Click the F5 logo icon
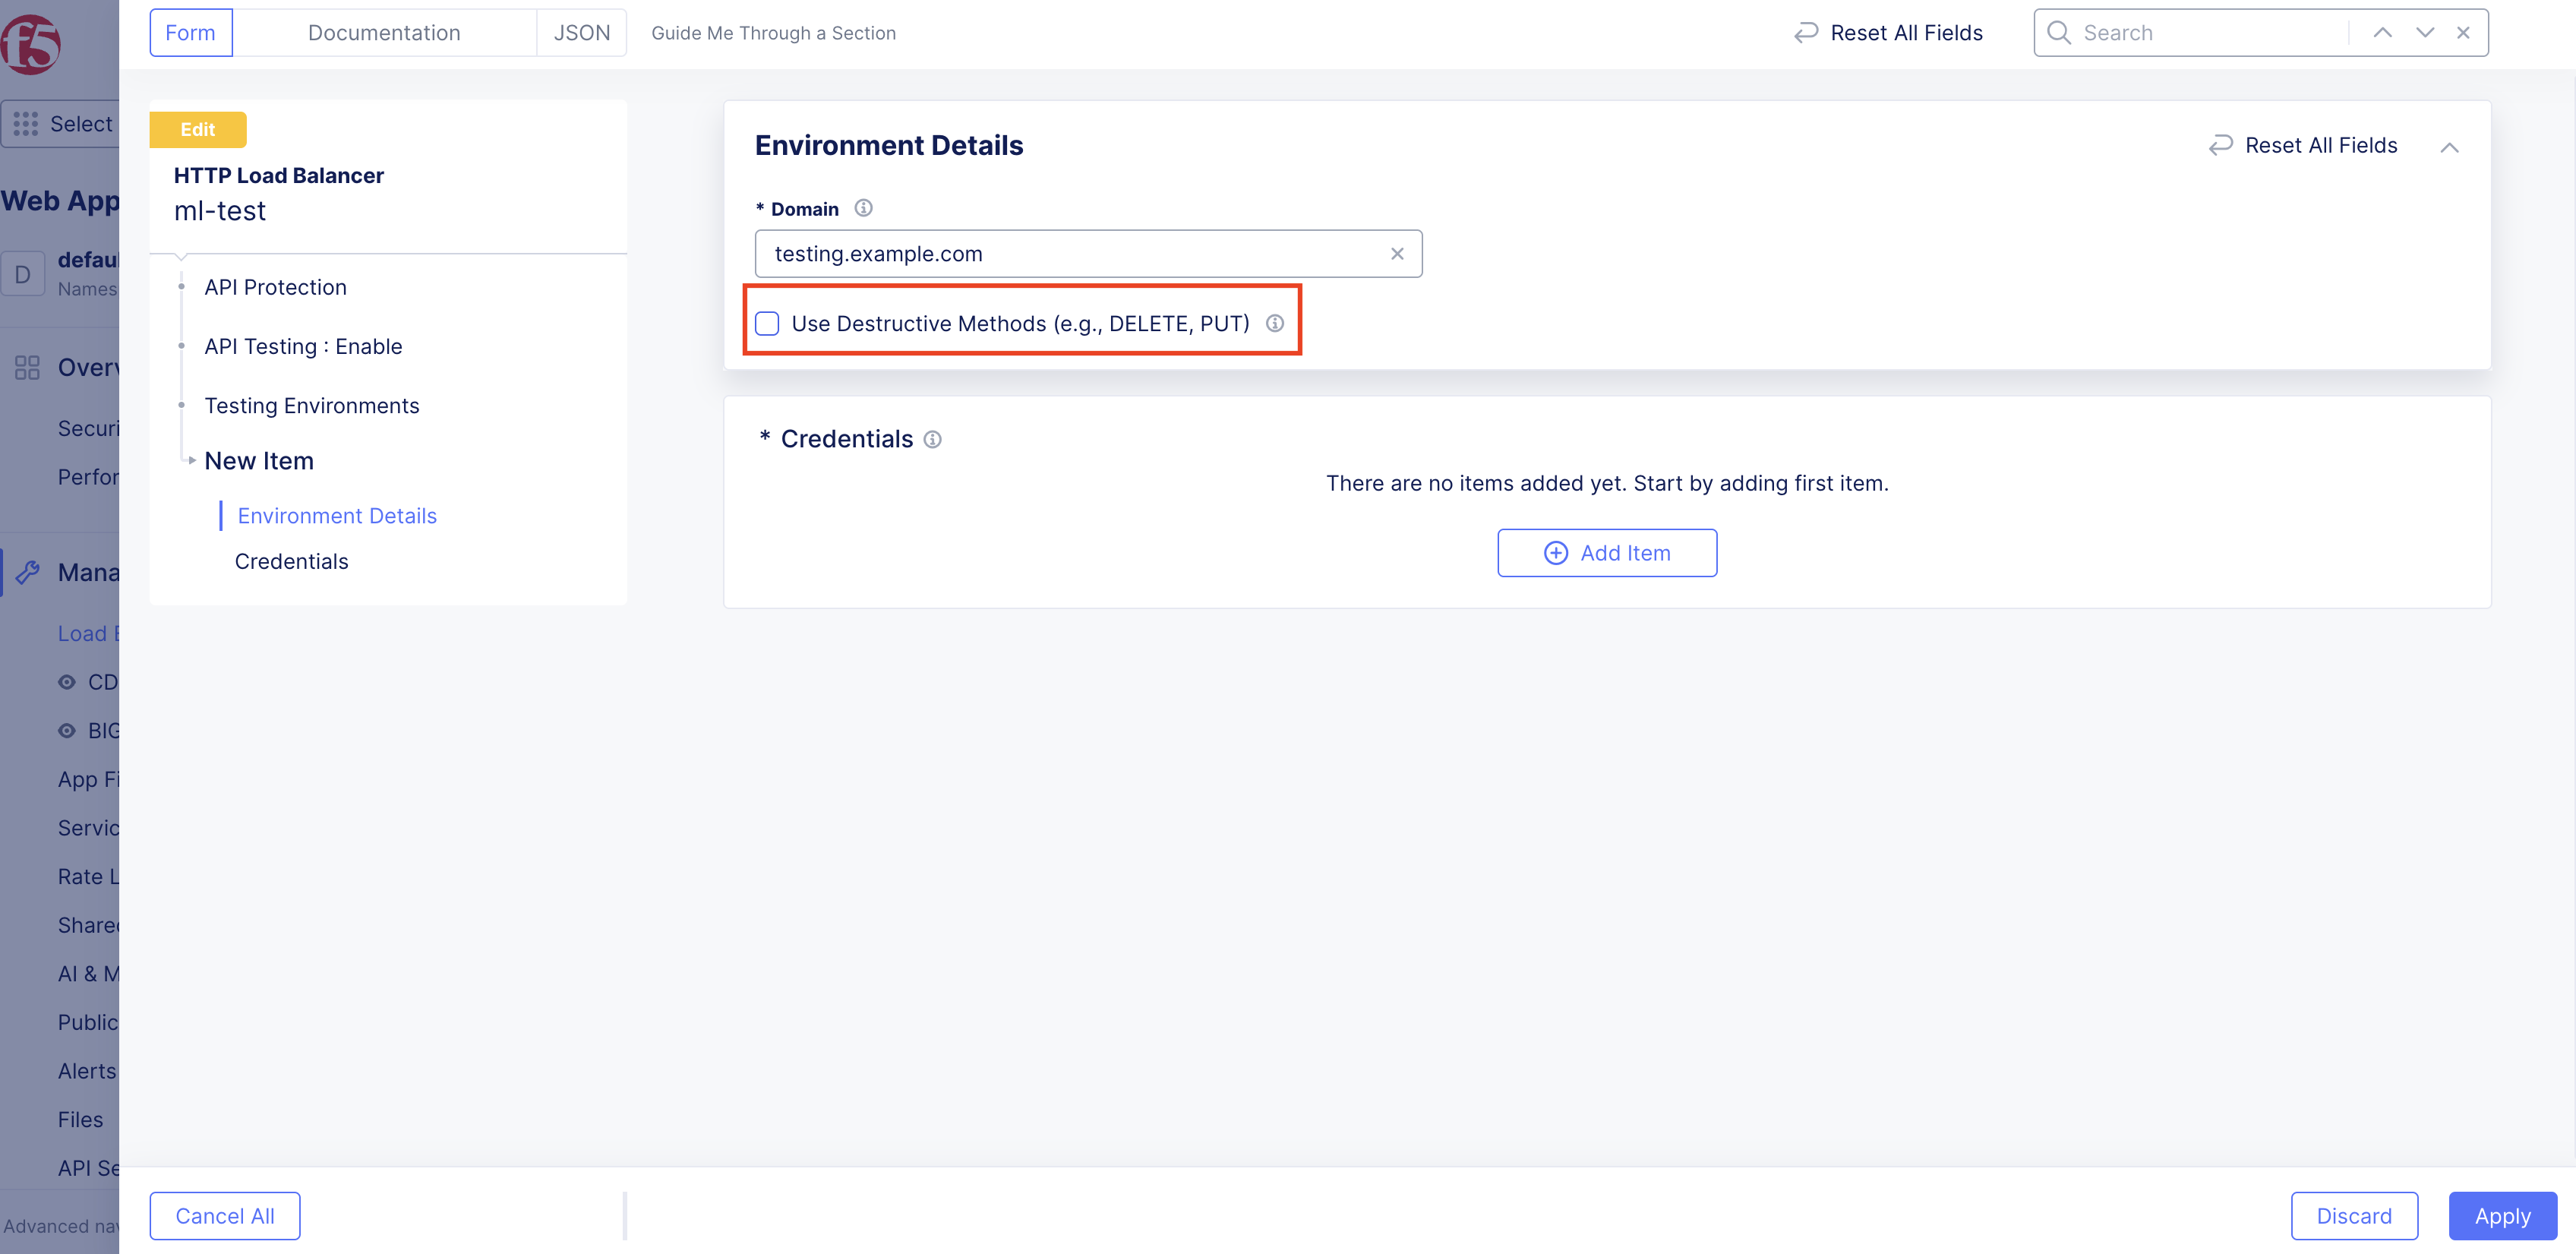This screenshot has height=1254, width=2576. click(x=30, y=44)
